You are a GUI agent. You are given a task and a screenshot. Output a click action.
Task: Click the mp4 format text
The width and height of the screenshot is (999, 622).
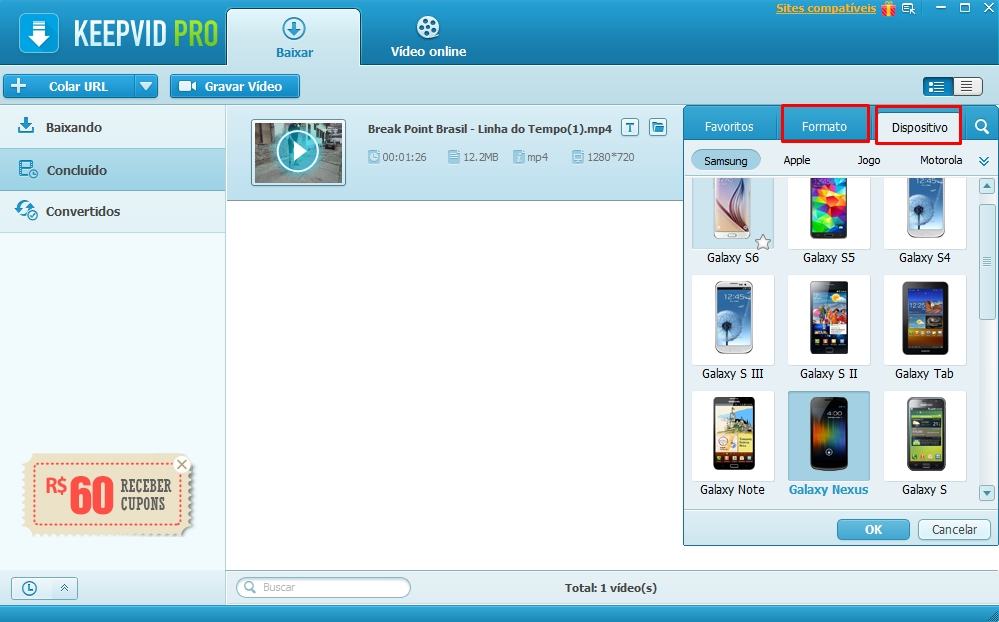(x=537, y=157)
